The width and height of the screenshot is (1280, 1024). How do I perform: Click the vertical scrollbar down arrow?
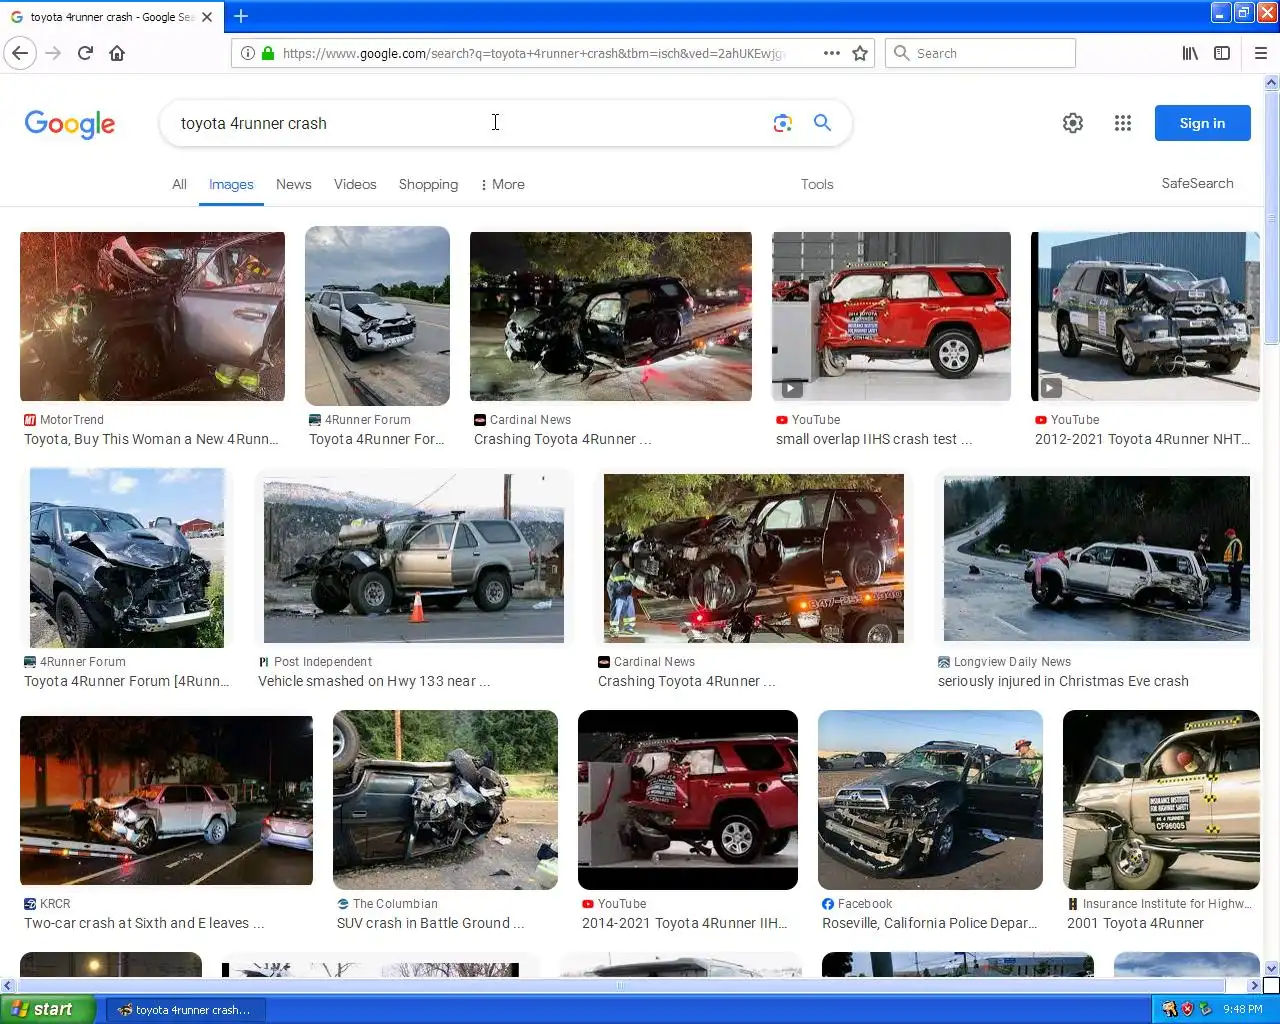(1271, 968)
